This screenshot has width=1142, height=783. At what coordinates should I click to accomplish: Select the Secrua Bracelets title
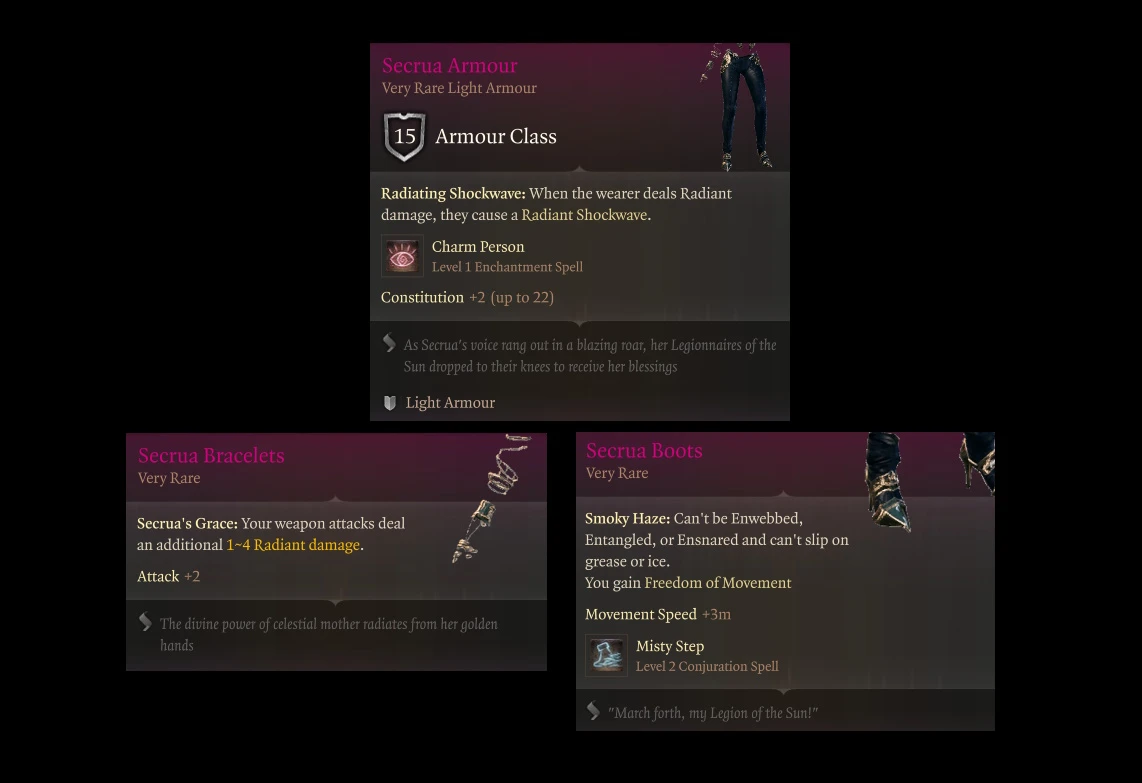(211, 455)
